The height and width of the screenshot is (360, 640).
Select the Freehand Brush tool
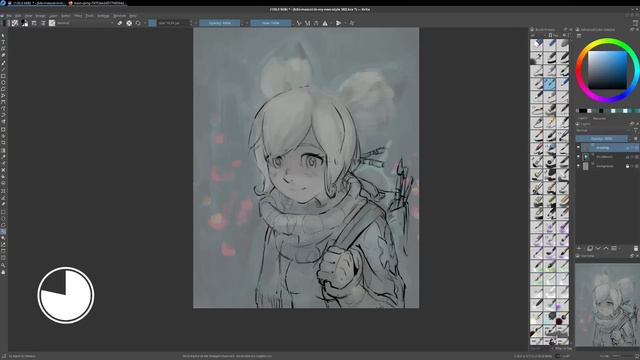[x=3, y=62]
